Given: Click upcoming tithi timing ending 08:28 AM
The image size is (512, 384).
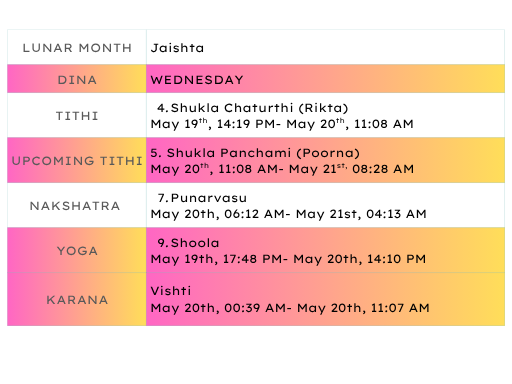Looking at the screenshot, I should point(282,169).
